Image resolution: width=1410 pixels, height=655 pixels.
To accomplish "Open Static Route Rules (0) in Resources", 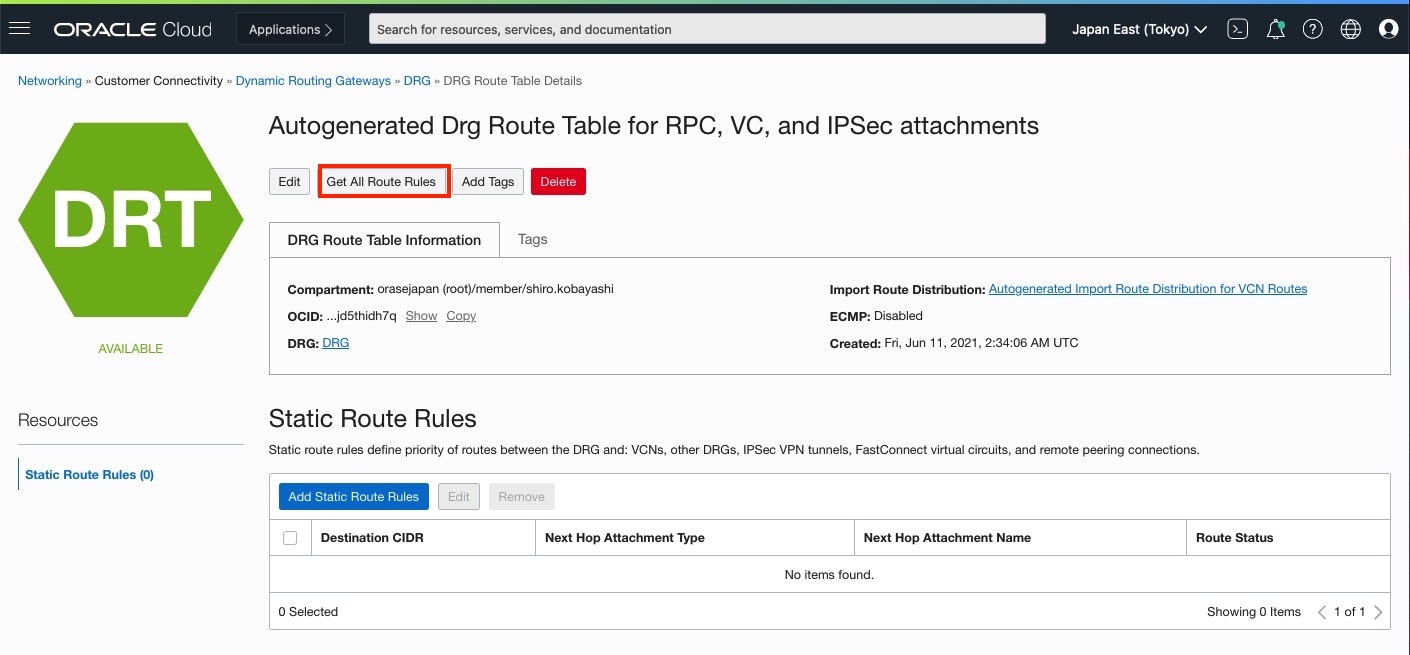I will click(x=89, y=475).
